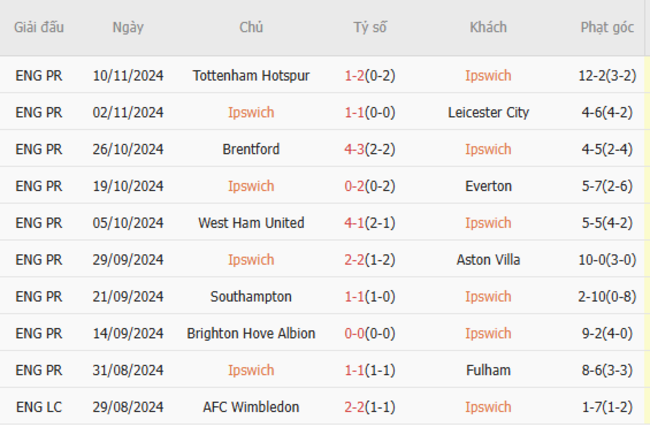Open West Ham United team page

click(251, 223)
